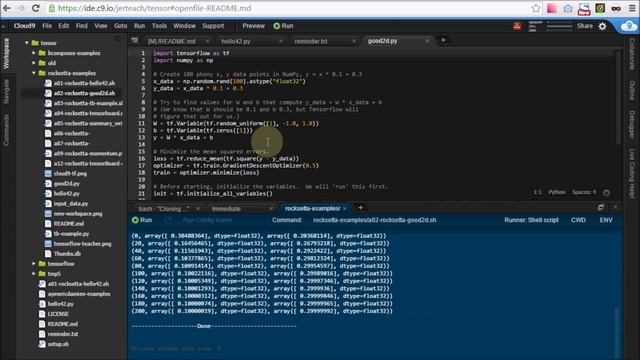Click the memory CPU disk usage bars
The image size is (640, 360).
[550, 26]
